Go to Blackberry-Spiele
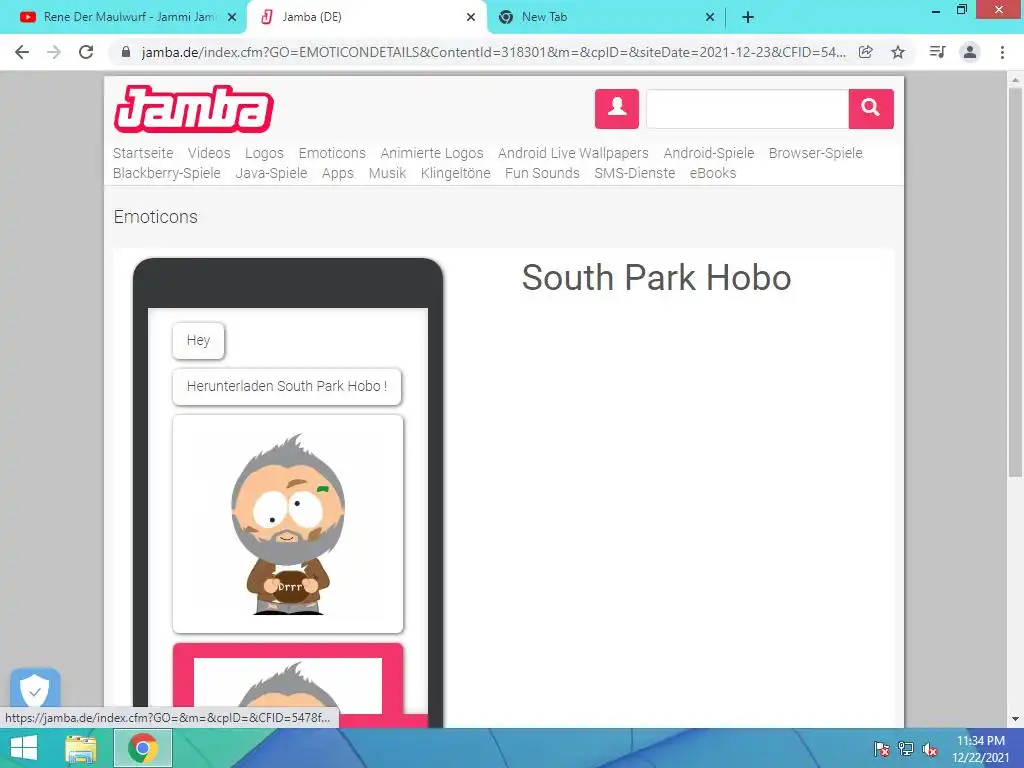1024x768 pixels. (167, 173)
